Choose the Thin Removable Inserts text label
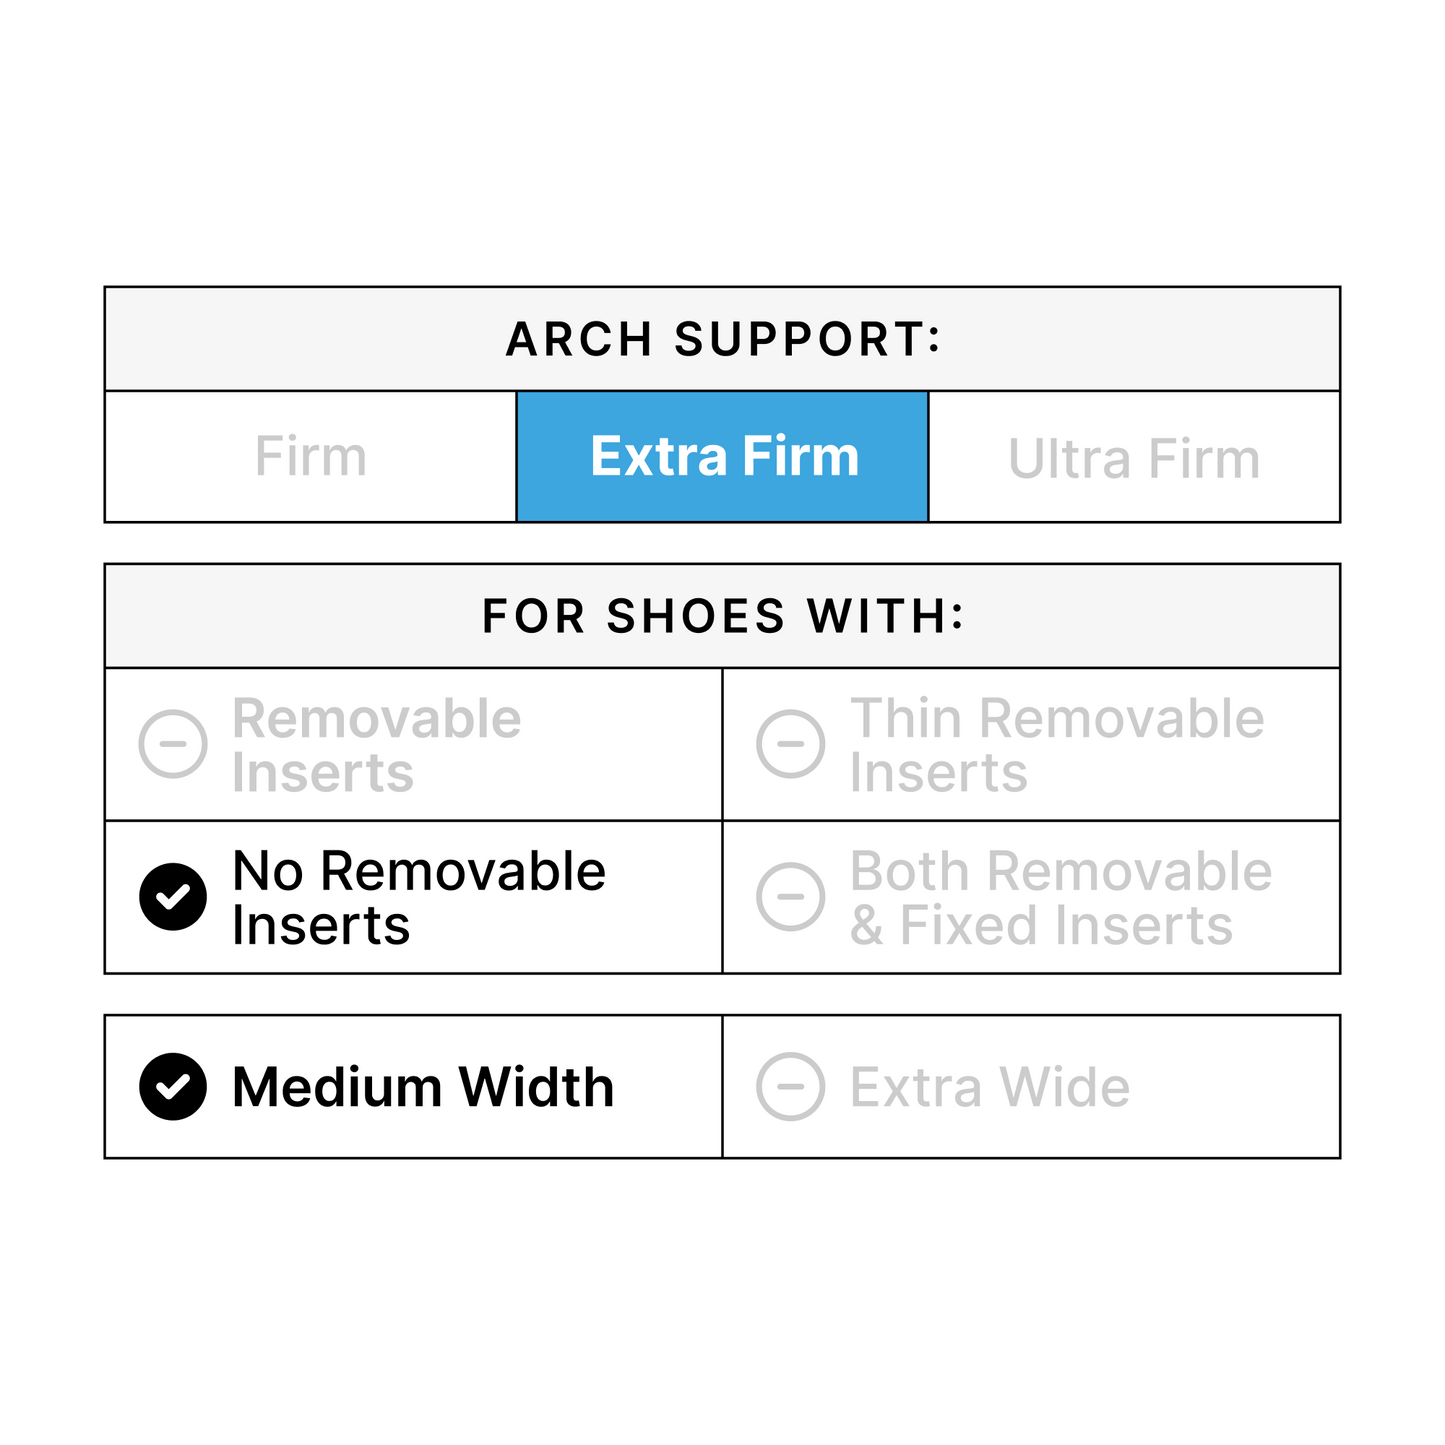 (1056, 745)
